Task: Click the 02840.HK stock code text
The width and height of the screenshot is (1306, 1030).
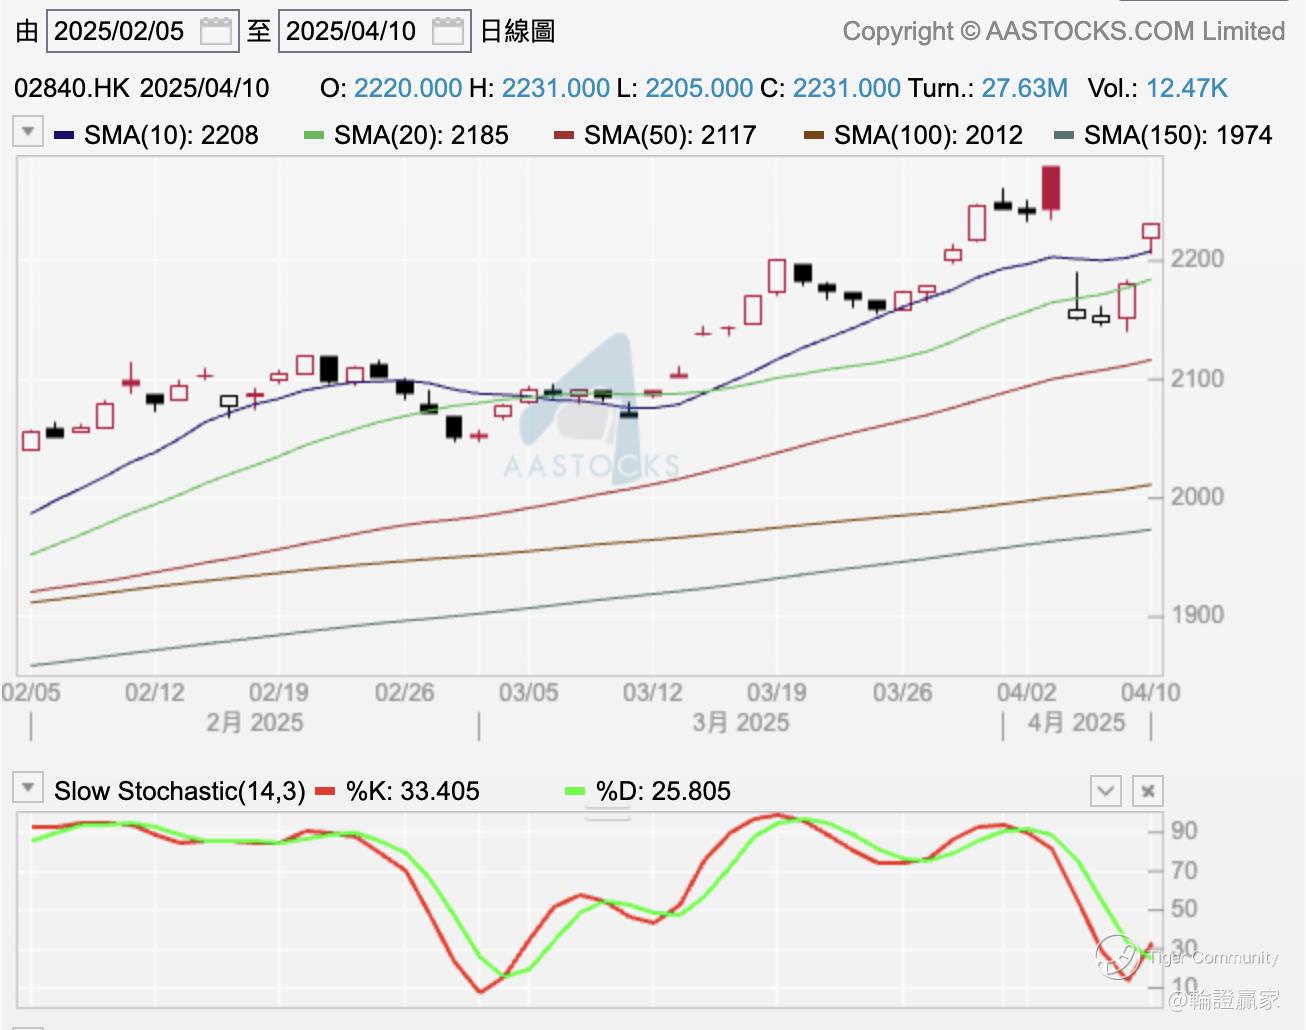Action: click(72, 88)
